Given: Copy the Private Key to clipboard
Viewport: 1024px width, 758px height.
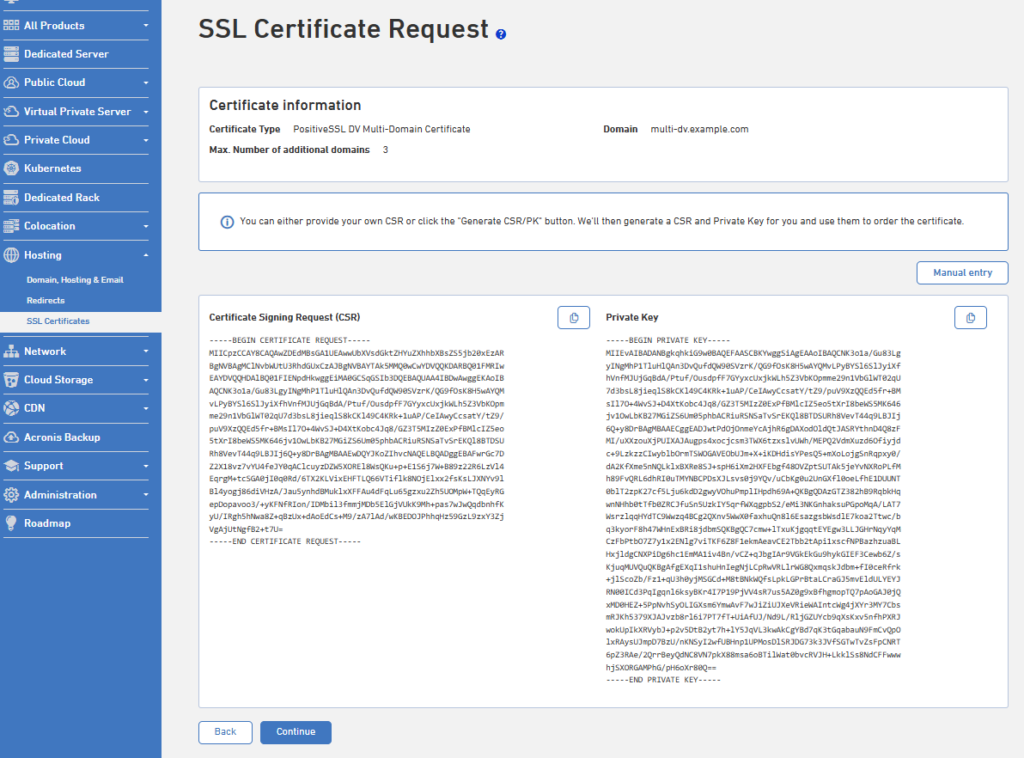Looking at the screenshot, I should tap(970, 318).
